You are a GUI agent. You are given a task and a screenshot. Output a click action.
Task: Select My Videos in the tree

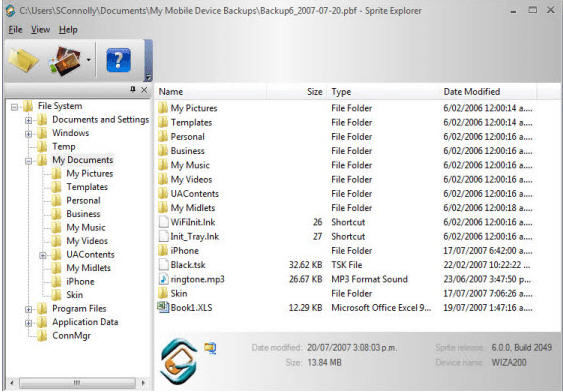coord(87,241)
